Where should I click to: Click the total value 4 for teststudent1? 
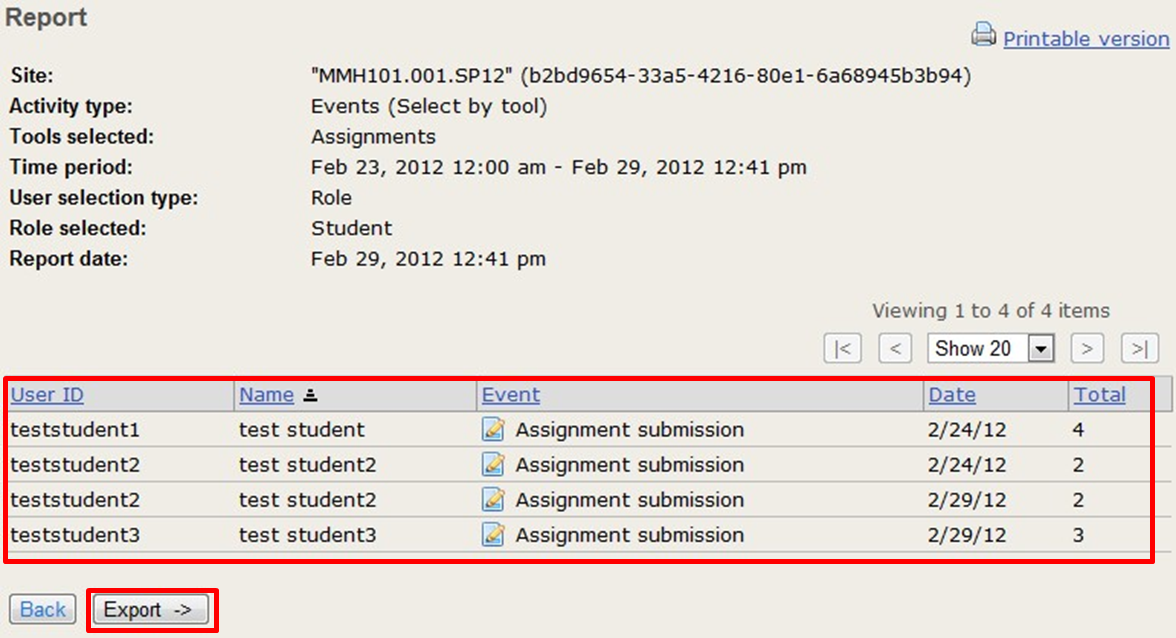pos(1078,430)
